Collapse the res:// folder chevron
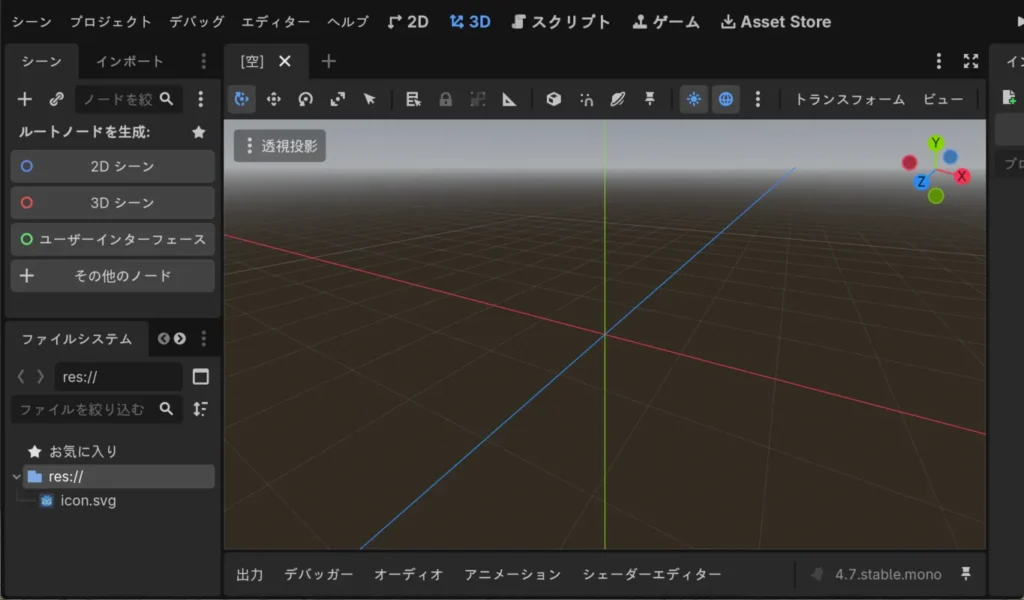The width and height of the screenshot is (1024, 600). coord(17,477)
